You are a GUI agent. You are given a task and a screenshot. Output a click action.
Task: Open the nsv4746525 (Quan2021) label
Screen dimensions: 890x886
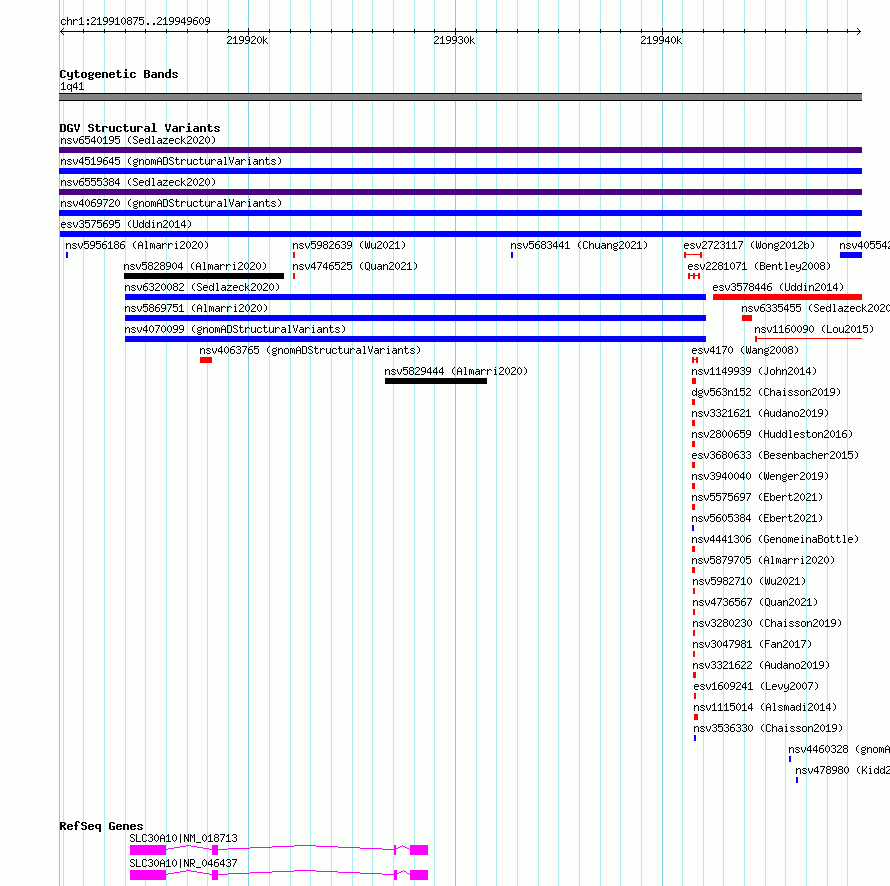pos(355,266)
